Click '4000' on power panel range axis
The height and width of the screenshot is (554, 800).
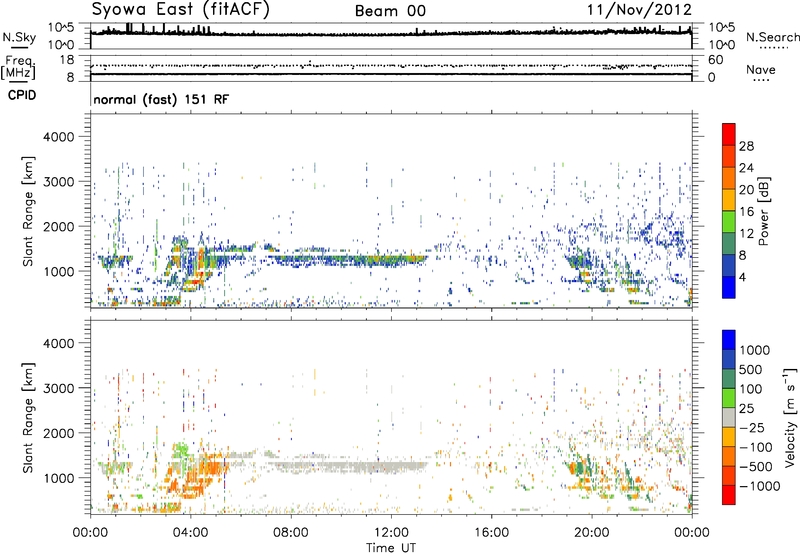[58, 137]
